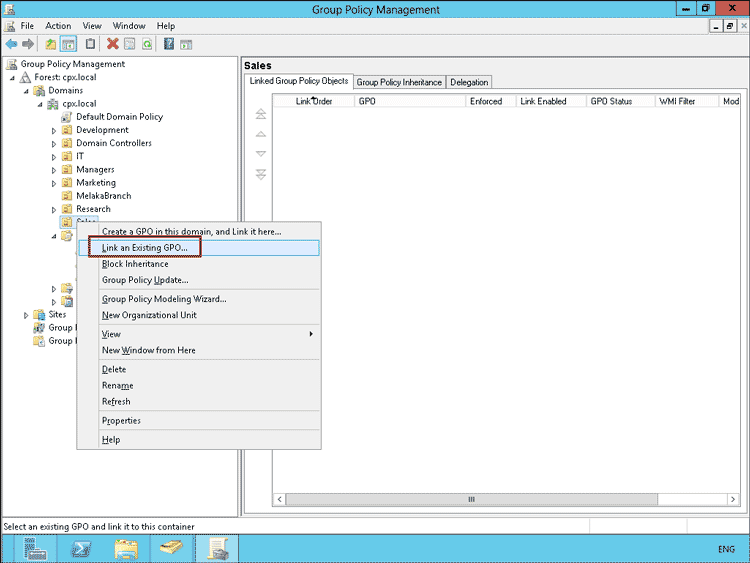
Task: Open File Explorer from the taskbar
Action: 126,548
